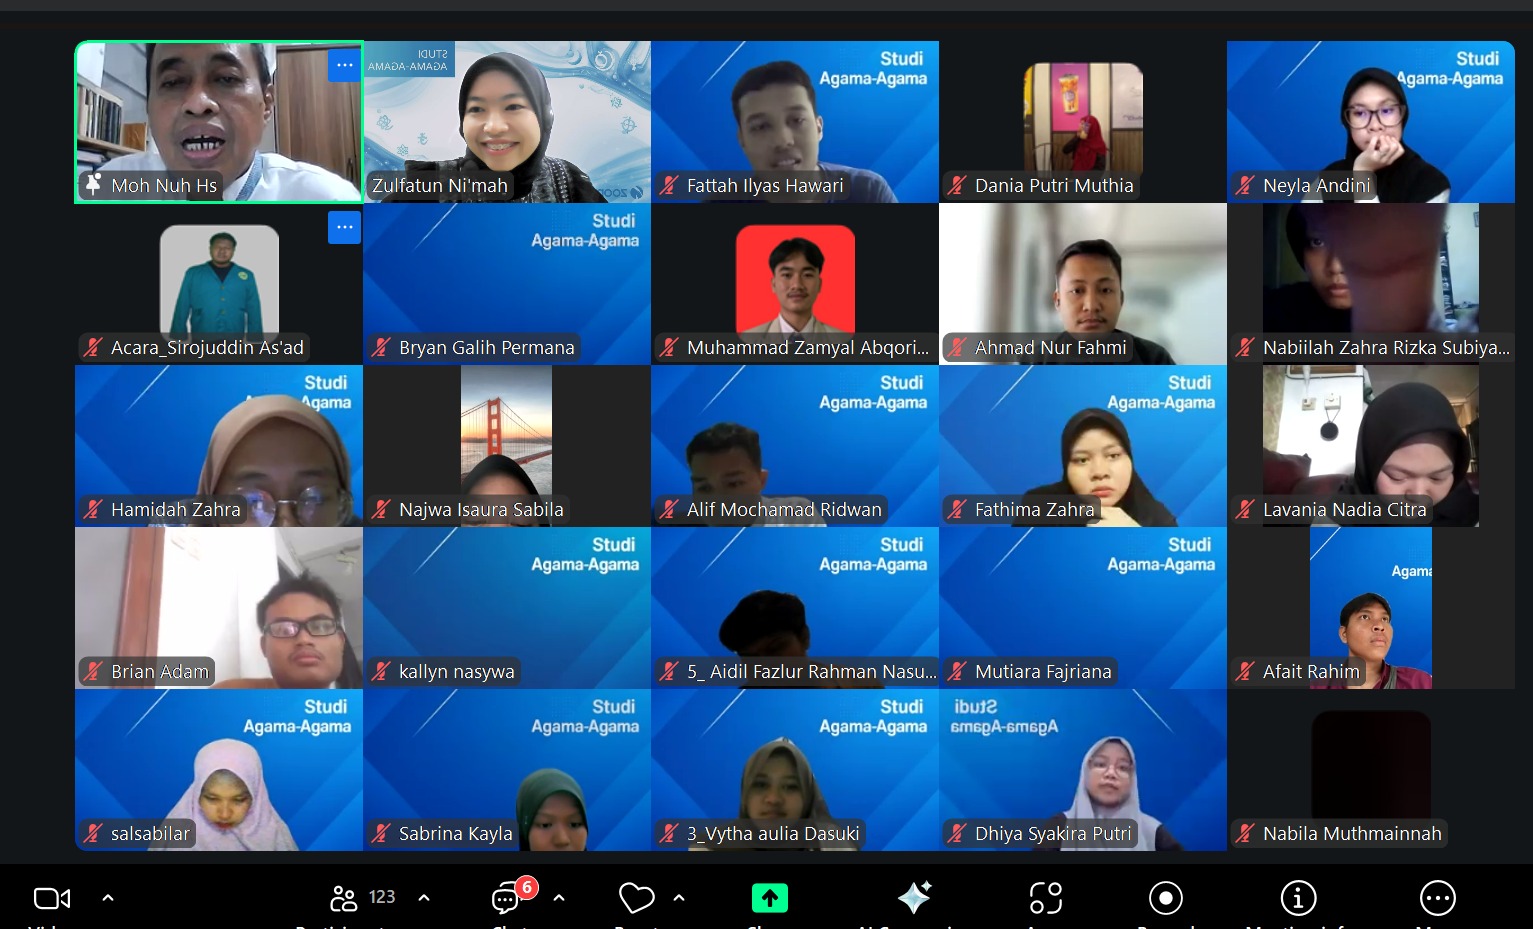Expand the chat options chevron
The width and height of the screenshot is (1533, 929).
point(559,898)
